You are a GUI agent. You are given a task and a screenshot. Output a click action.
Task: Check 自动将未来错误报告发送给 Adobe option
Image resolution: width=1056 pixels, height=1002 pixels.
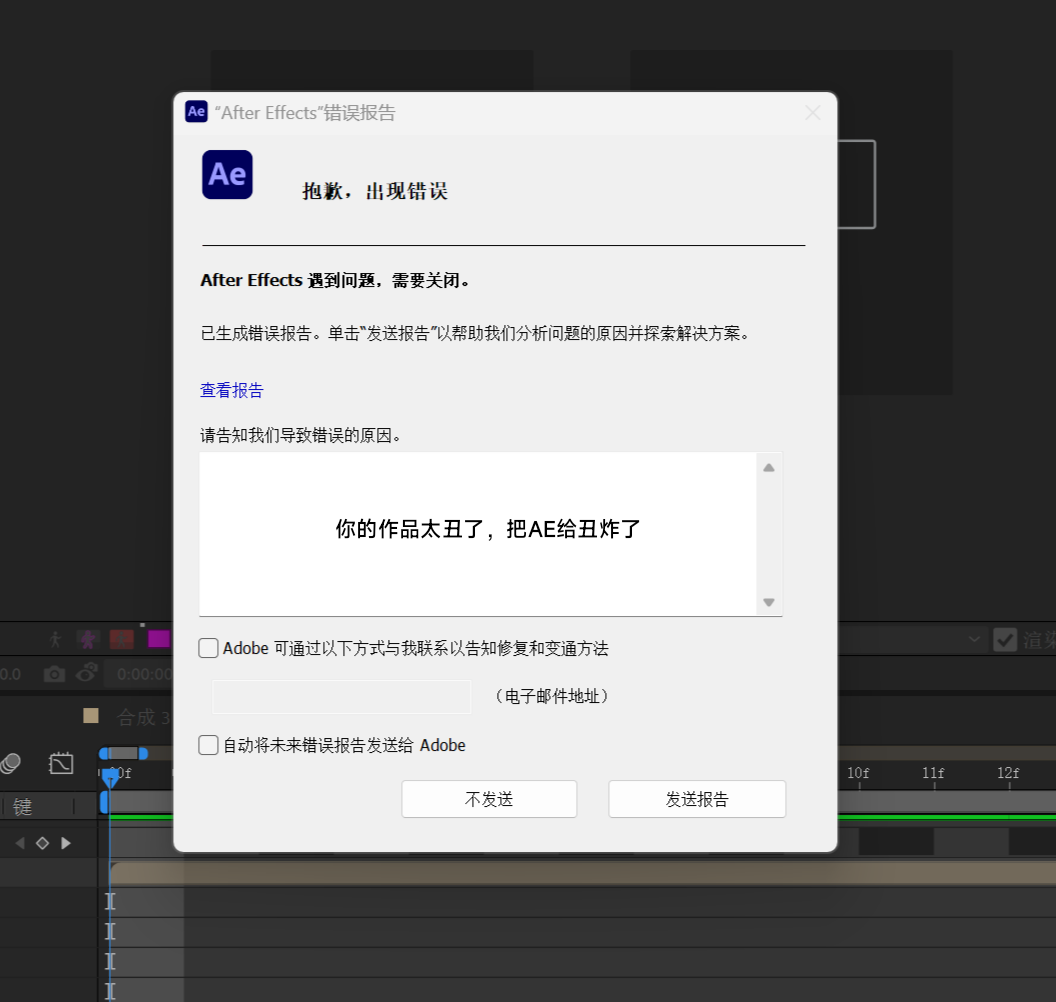[208, 745]
